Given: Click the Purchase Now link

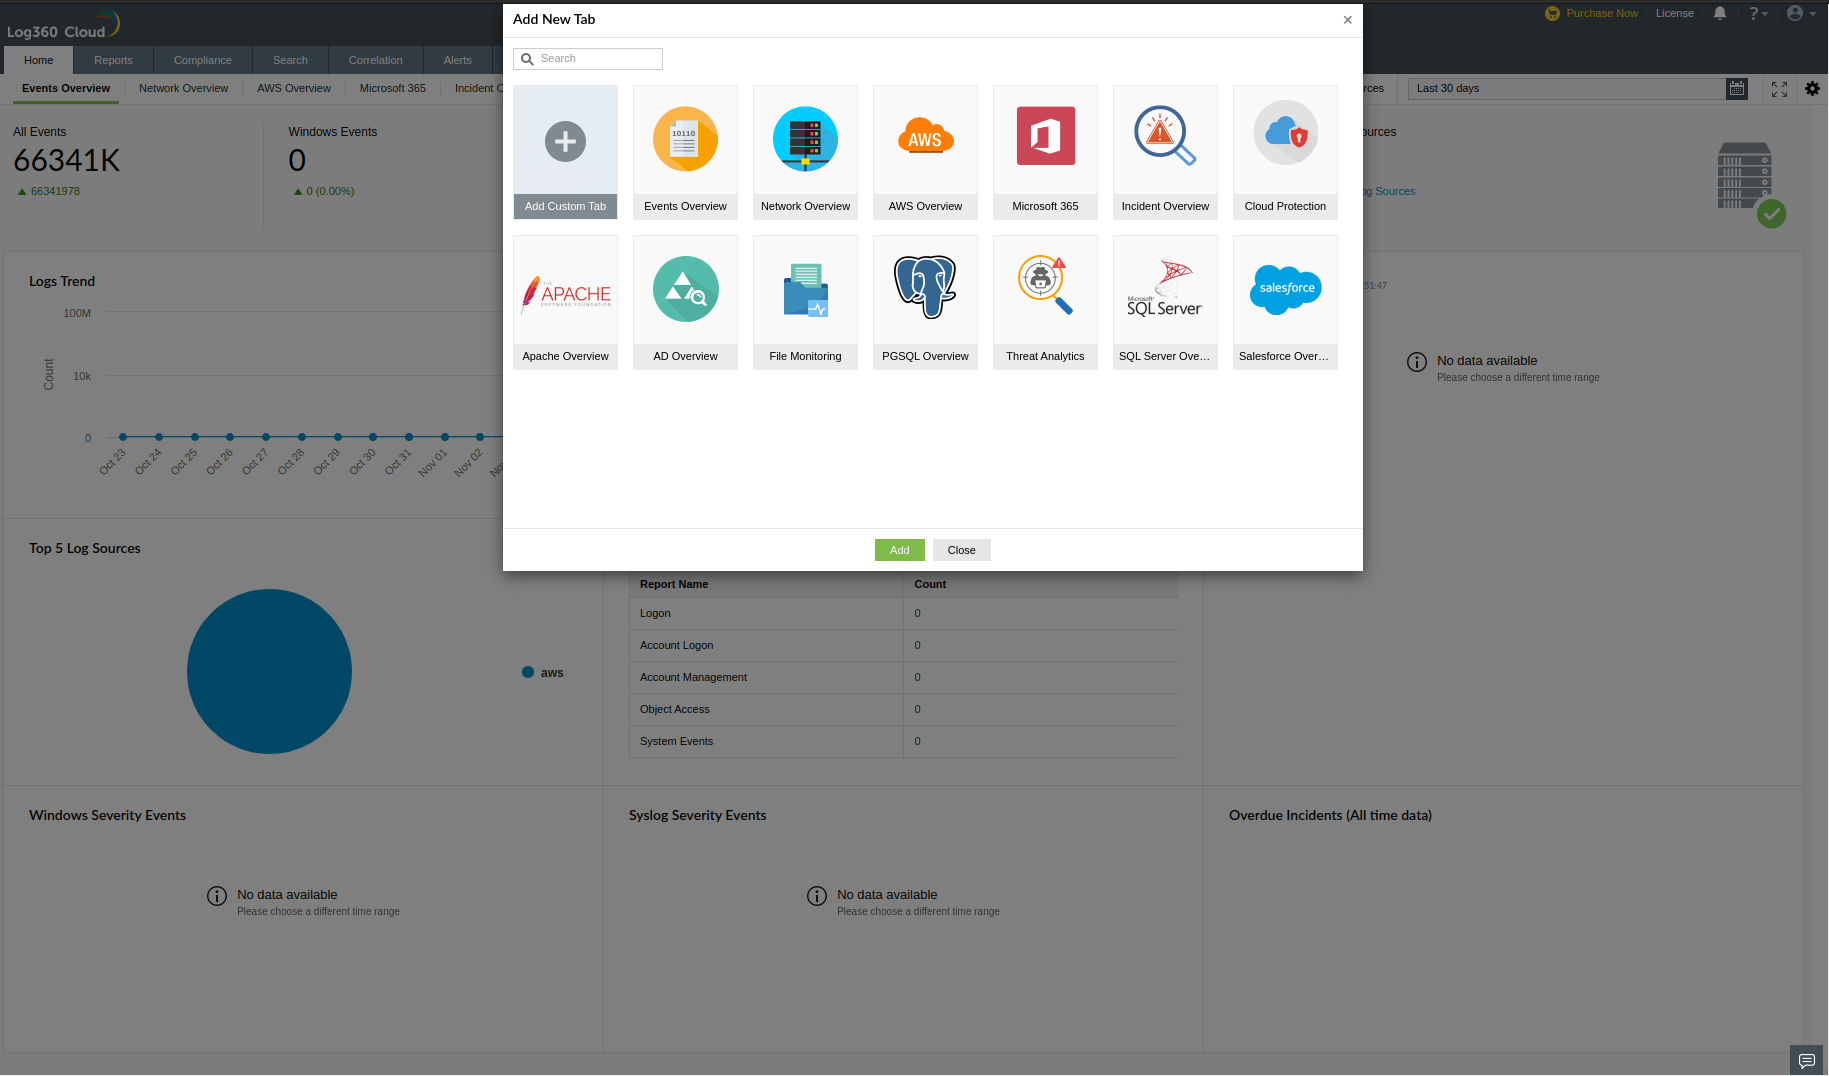Looking at the screenshot, I should (1602, 14).
